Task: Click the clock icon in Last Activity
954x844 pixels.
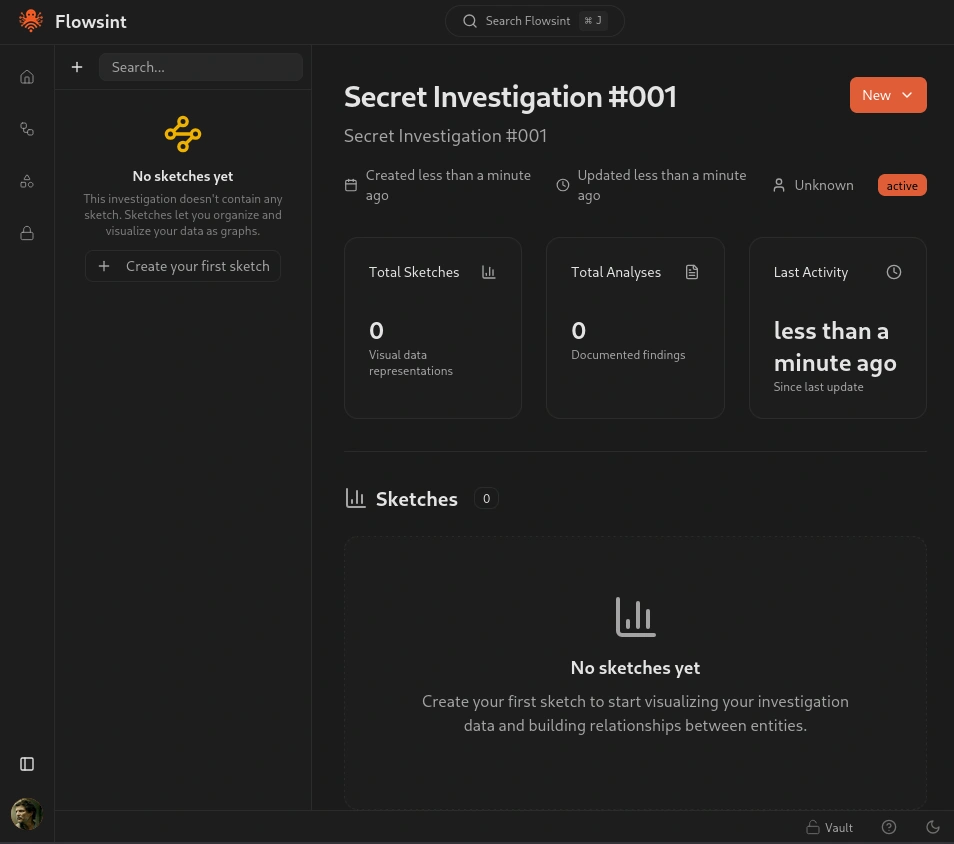Action: [x=894, y=272]
